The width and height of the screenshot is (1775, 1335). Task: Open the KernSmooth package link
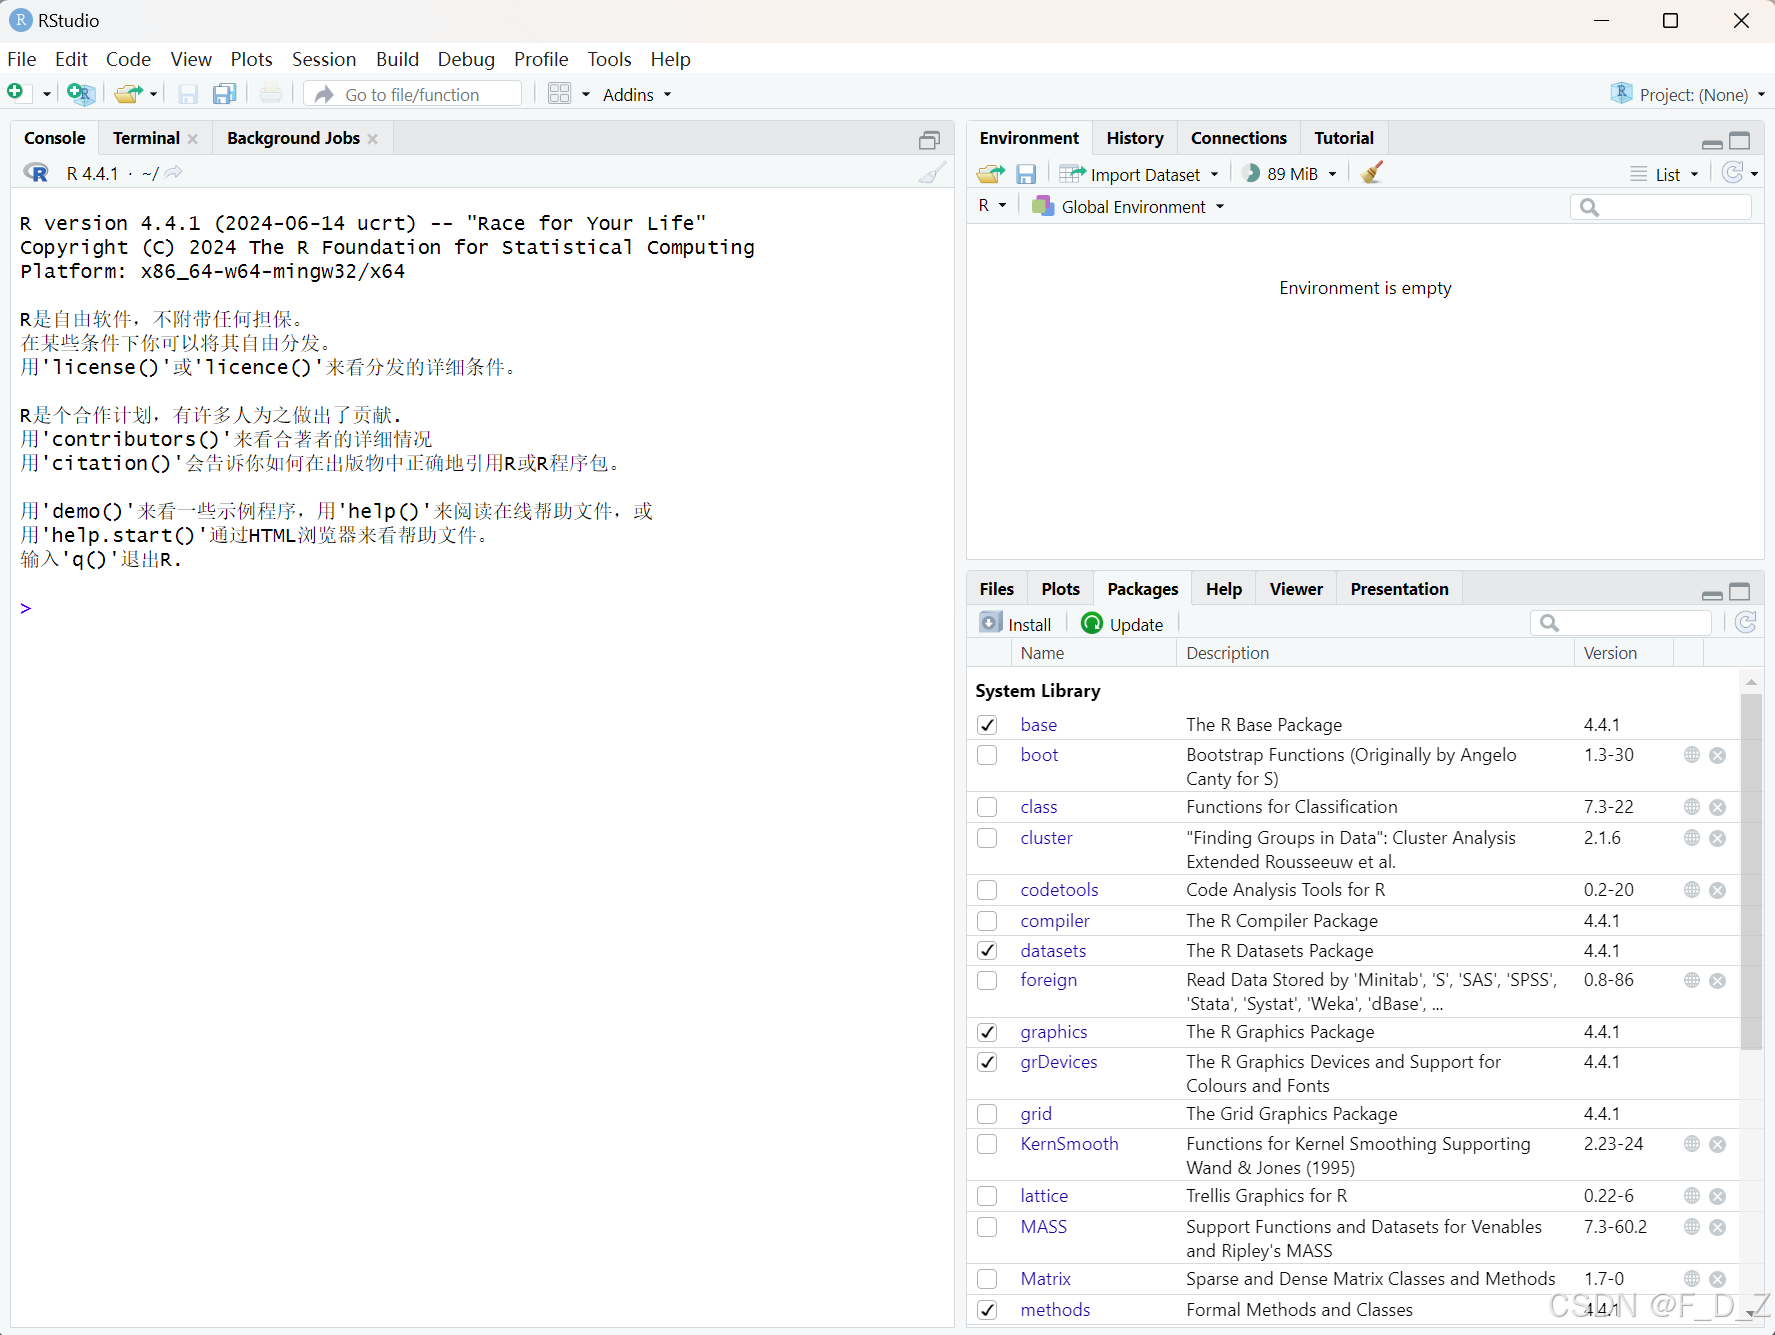click(1069, 1144)
